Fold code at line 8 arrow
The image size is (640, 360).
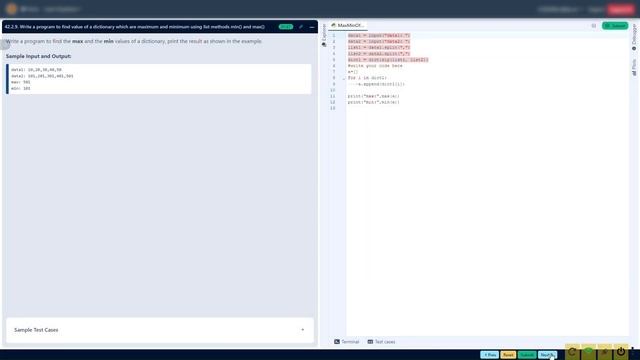click(x=344, y=78)
